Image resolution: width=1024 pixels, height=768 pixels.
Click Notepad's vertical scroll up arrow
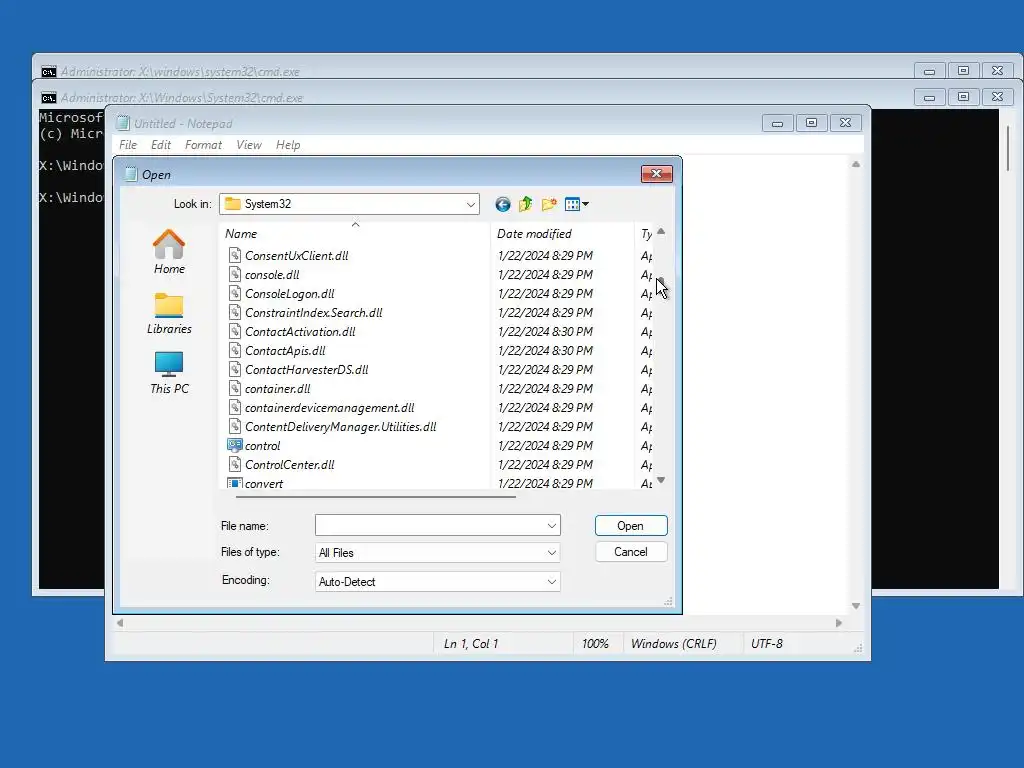856,165
